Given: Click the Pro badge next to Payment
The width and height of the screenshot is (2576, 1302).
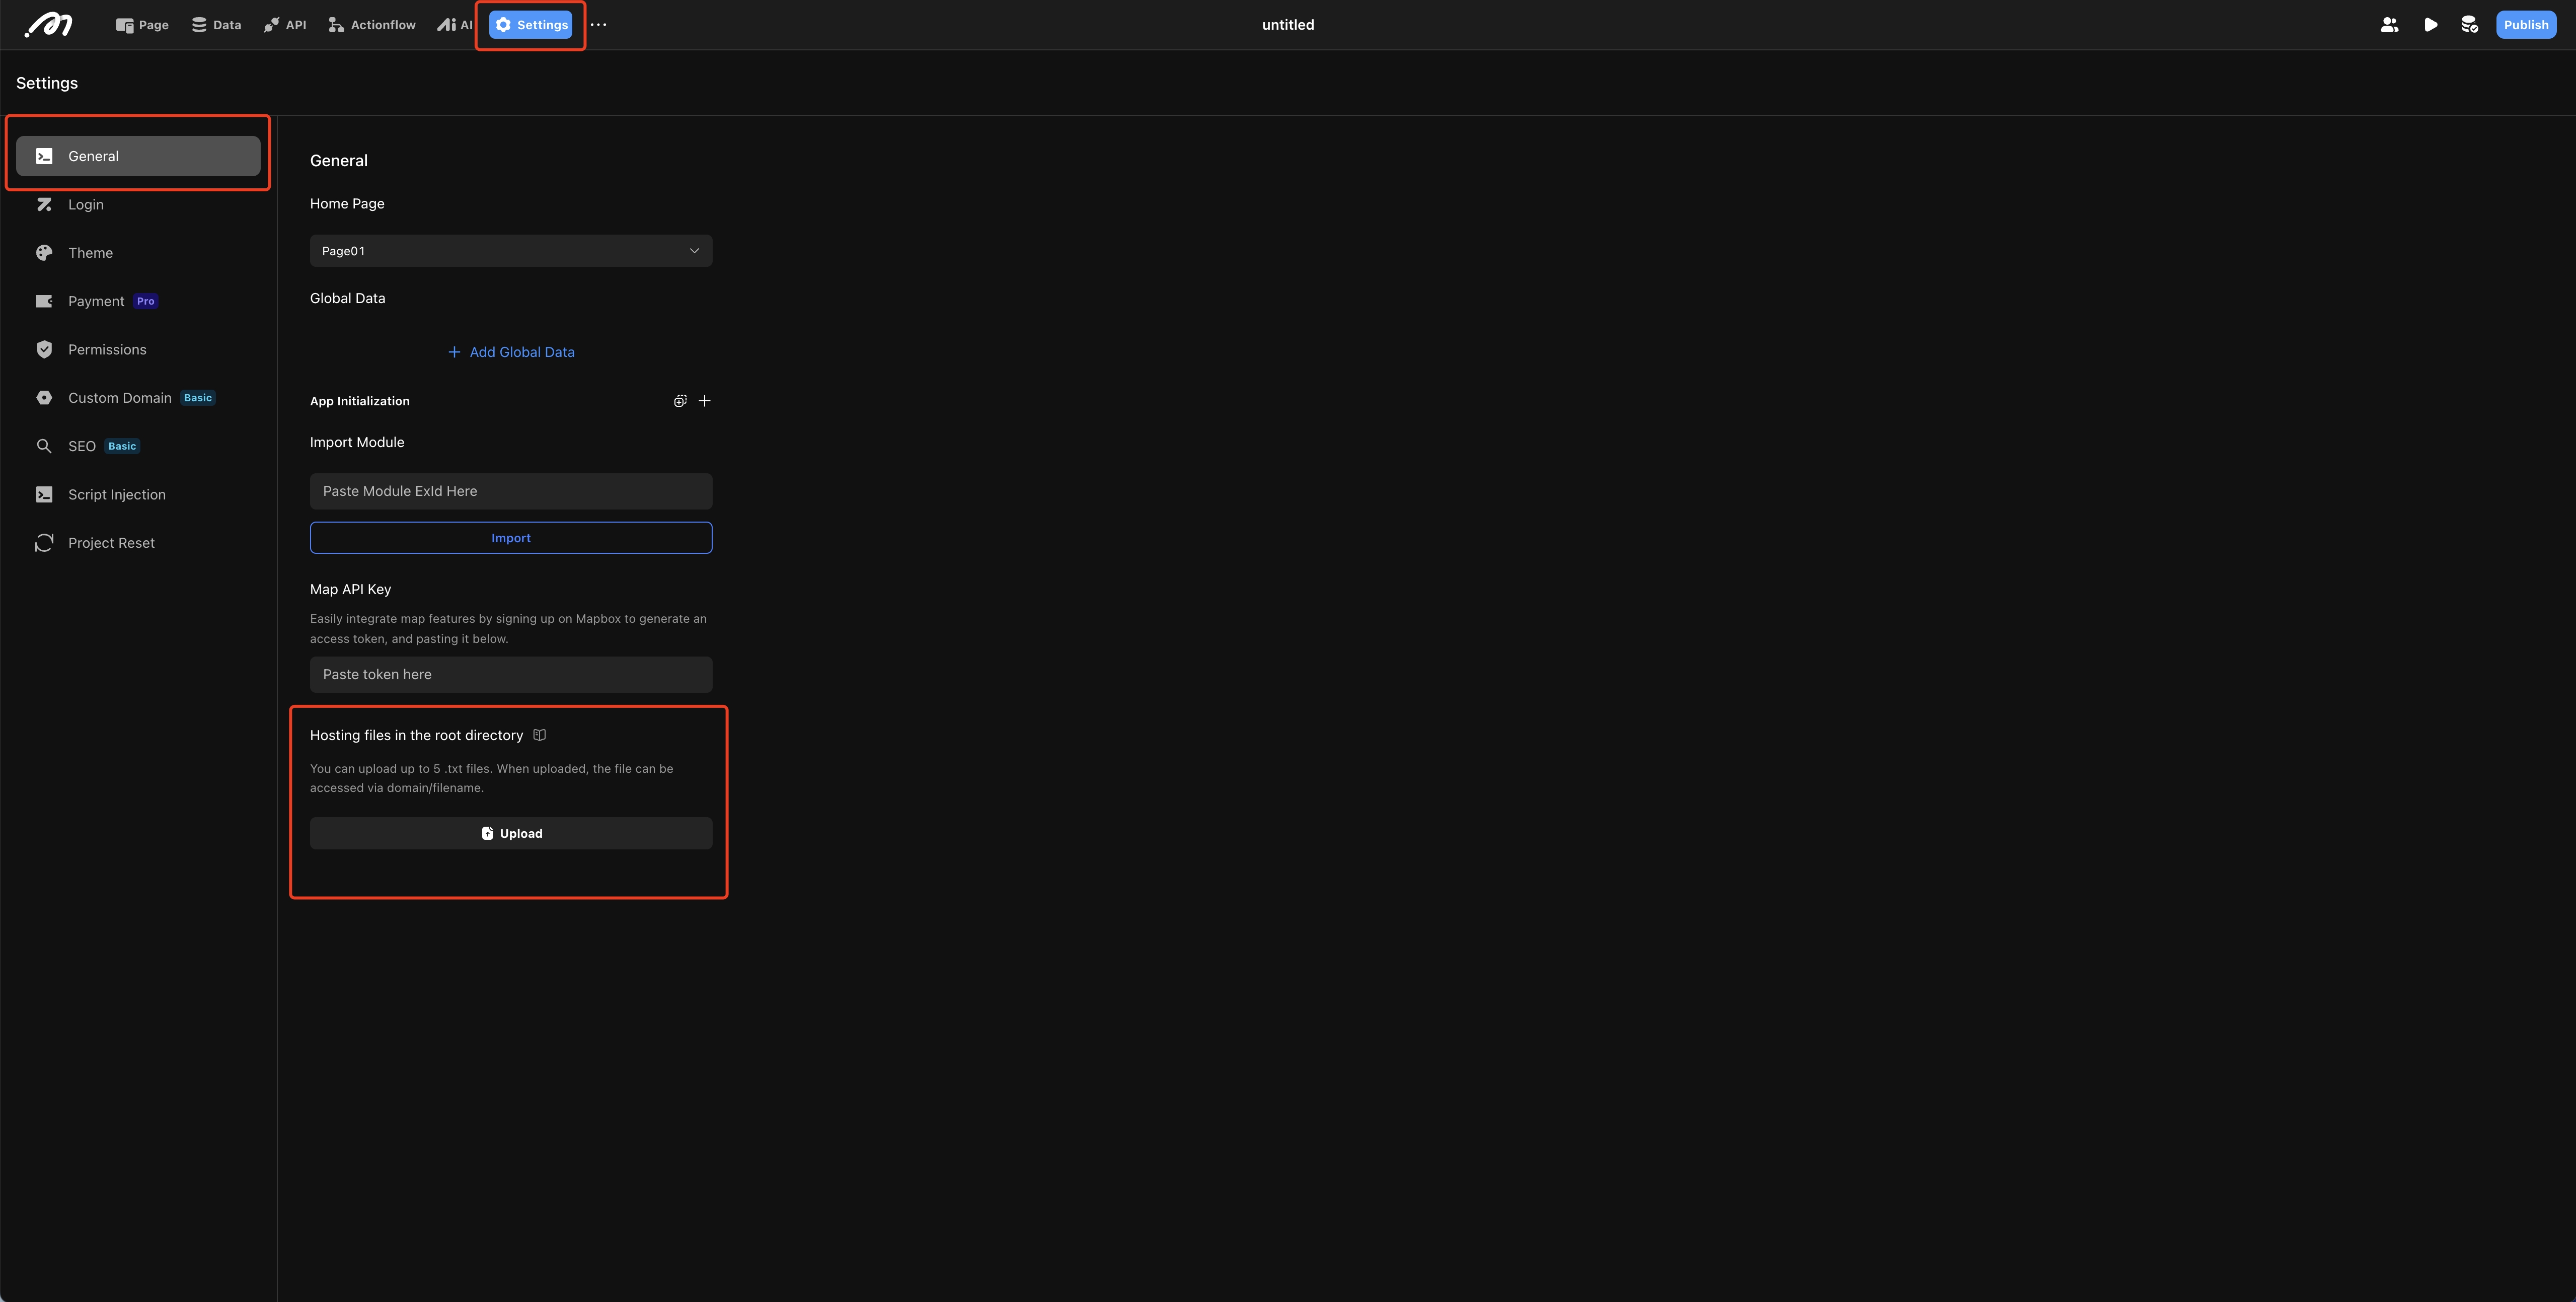Looking at the screenshot, I should click(x=146, y=301).
